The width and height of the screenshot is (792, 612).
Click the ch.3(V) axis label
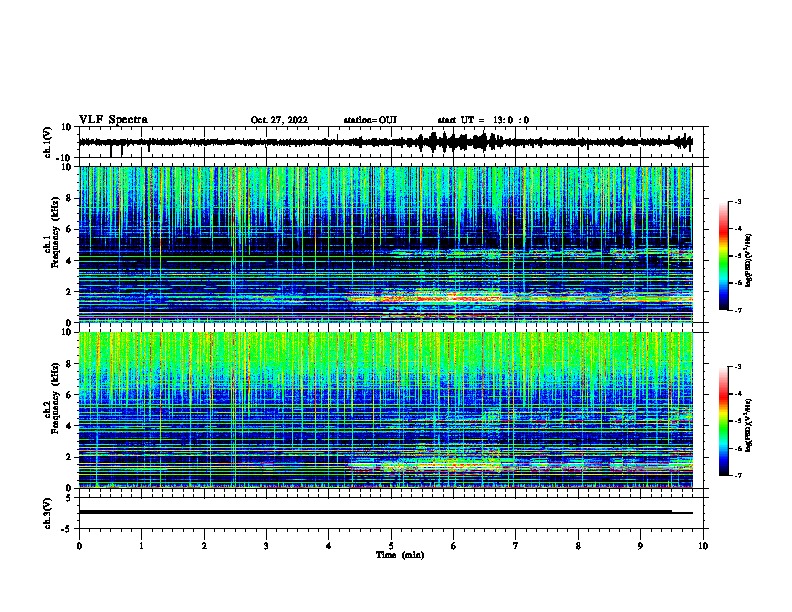click(47, 513)
